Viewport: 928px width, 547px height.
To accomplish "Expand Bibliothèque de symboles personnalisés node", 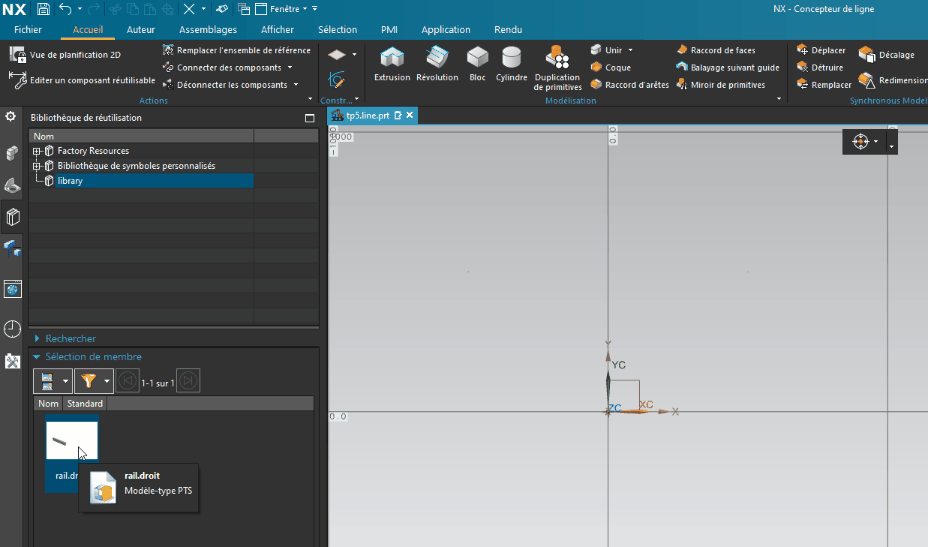I will coord(37,166).
